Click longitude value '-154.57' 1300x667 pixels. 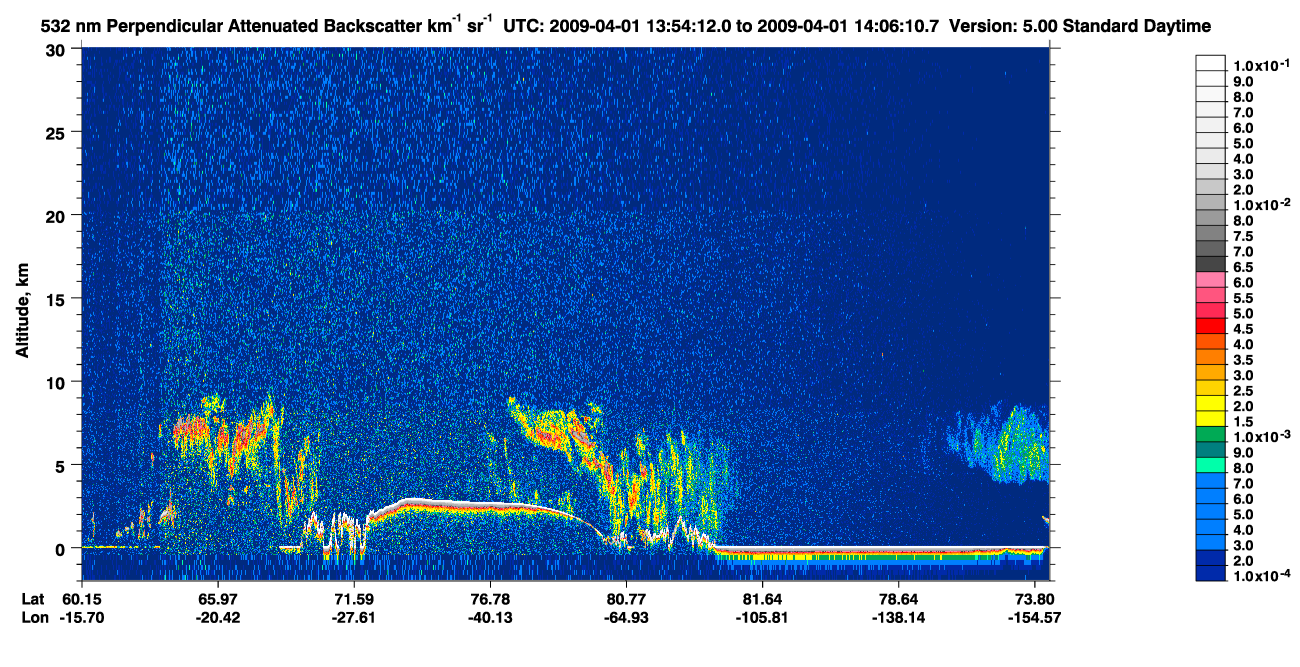1035,616
